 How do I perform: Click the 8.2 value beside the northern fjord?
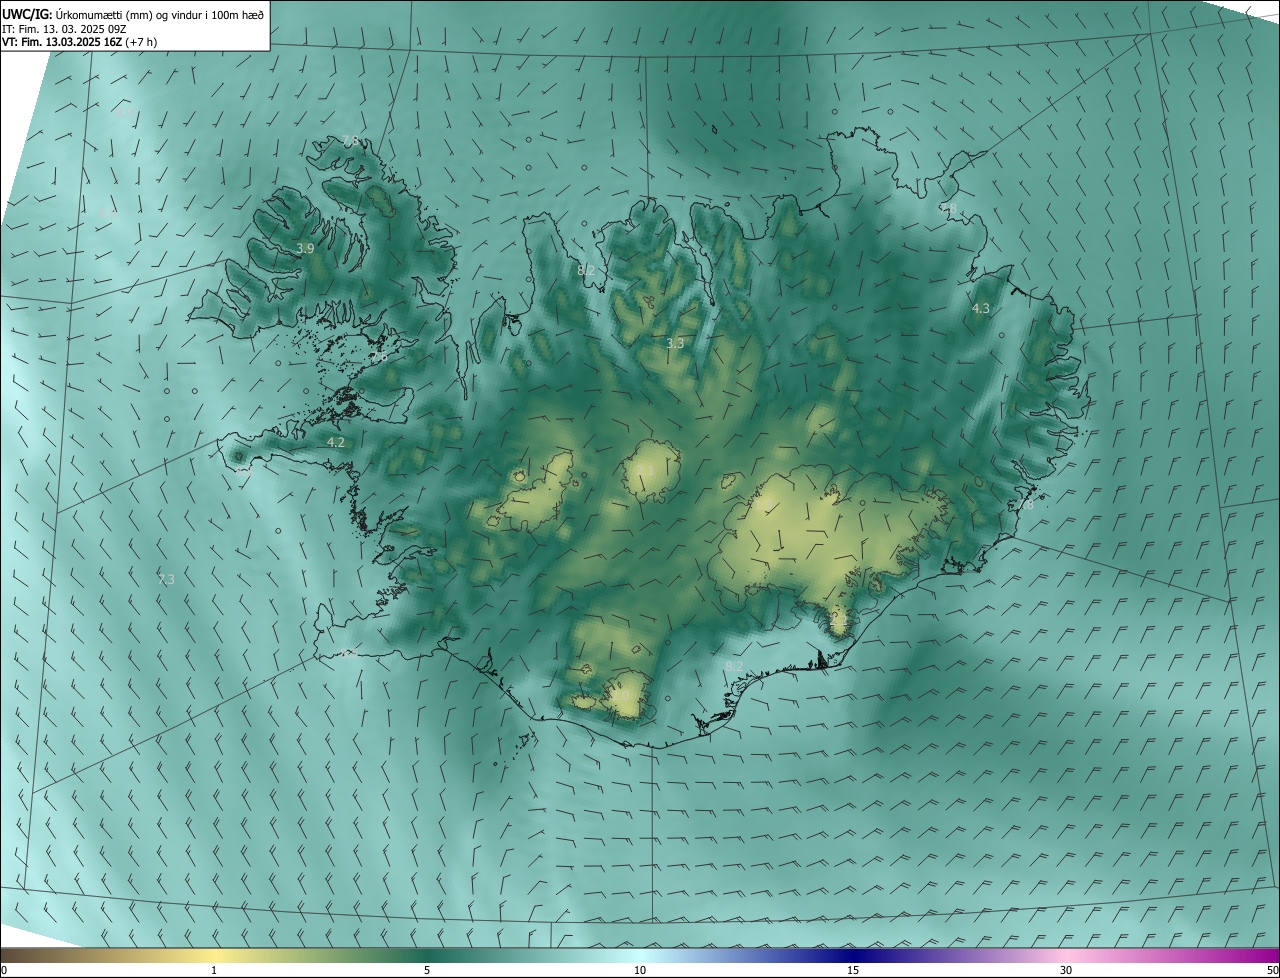coord(586,270)
